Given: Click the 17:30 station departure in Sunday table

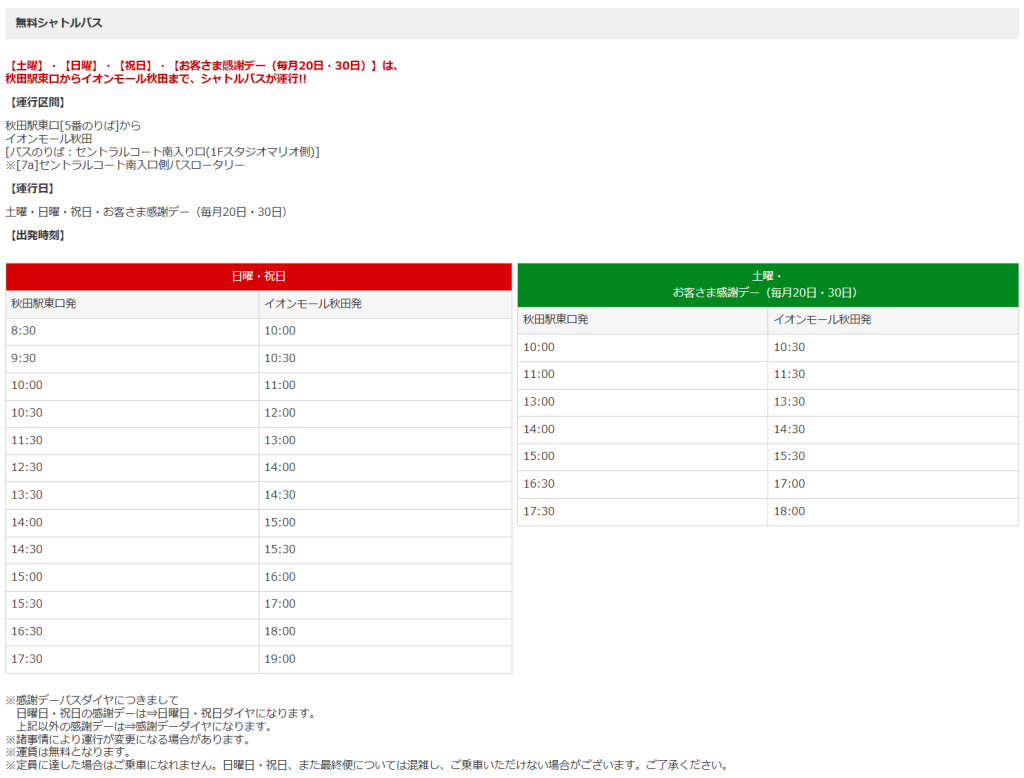Looking at the screenshot, I should pos(27,659).
